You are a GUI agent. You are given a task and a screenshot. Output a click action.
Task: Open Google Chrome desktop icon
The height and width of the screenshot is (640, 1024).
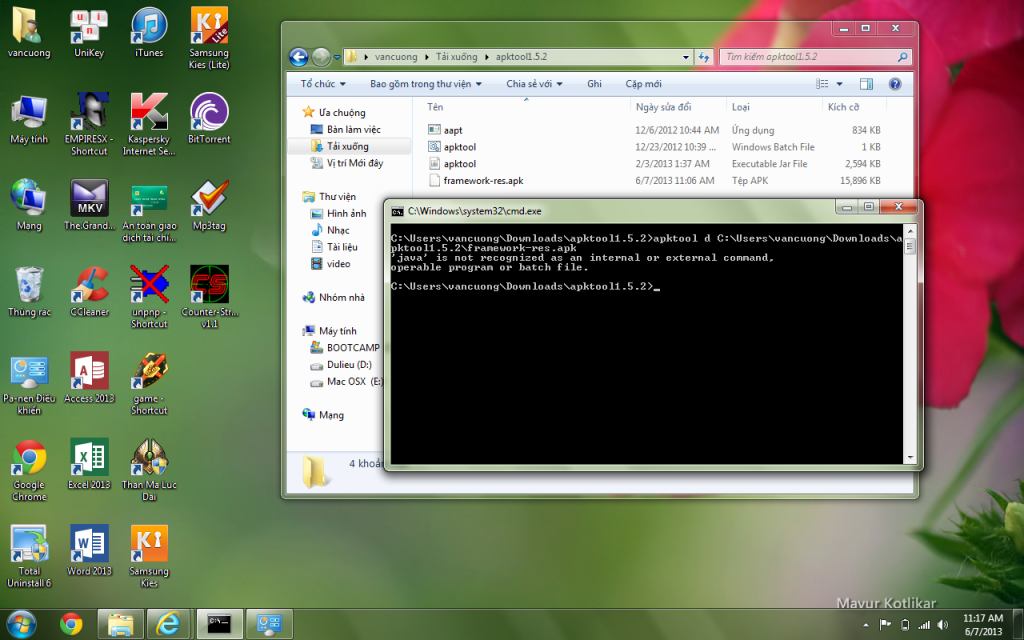point(29,470)
